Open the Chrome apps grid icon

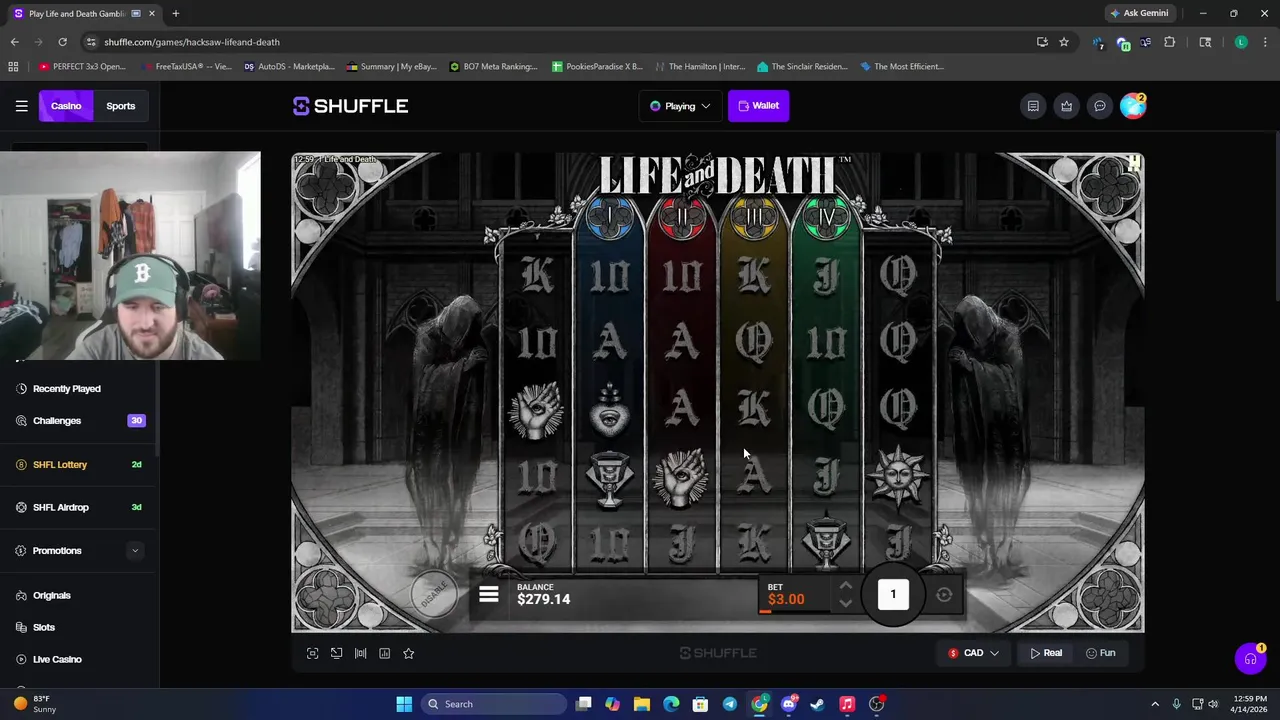point(13,67)
